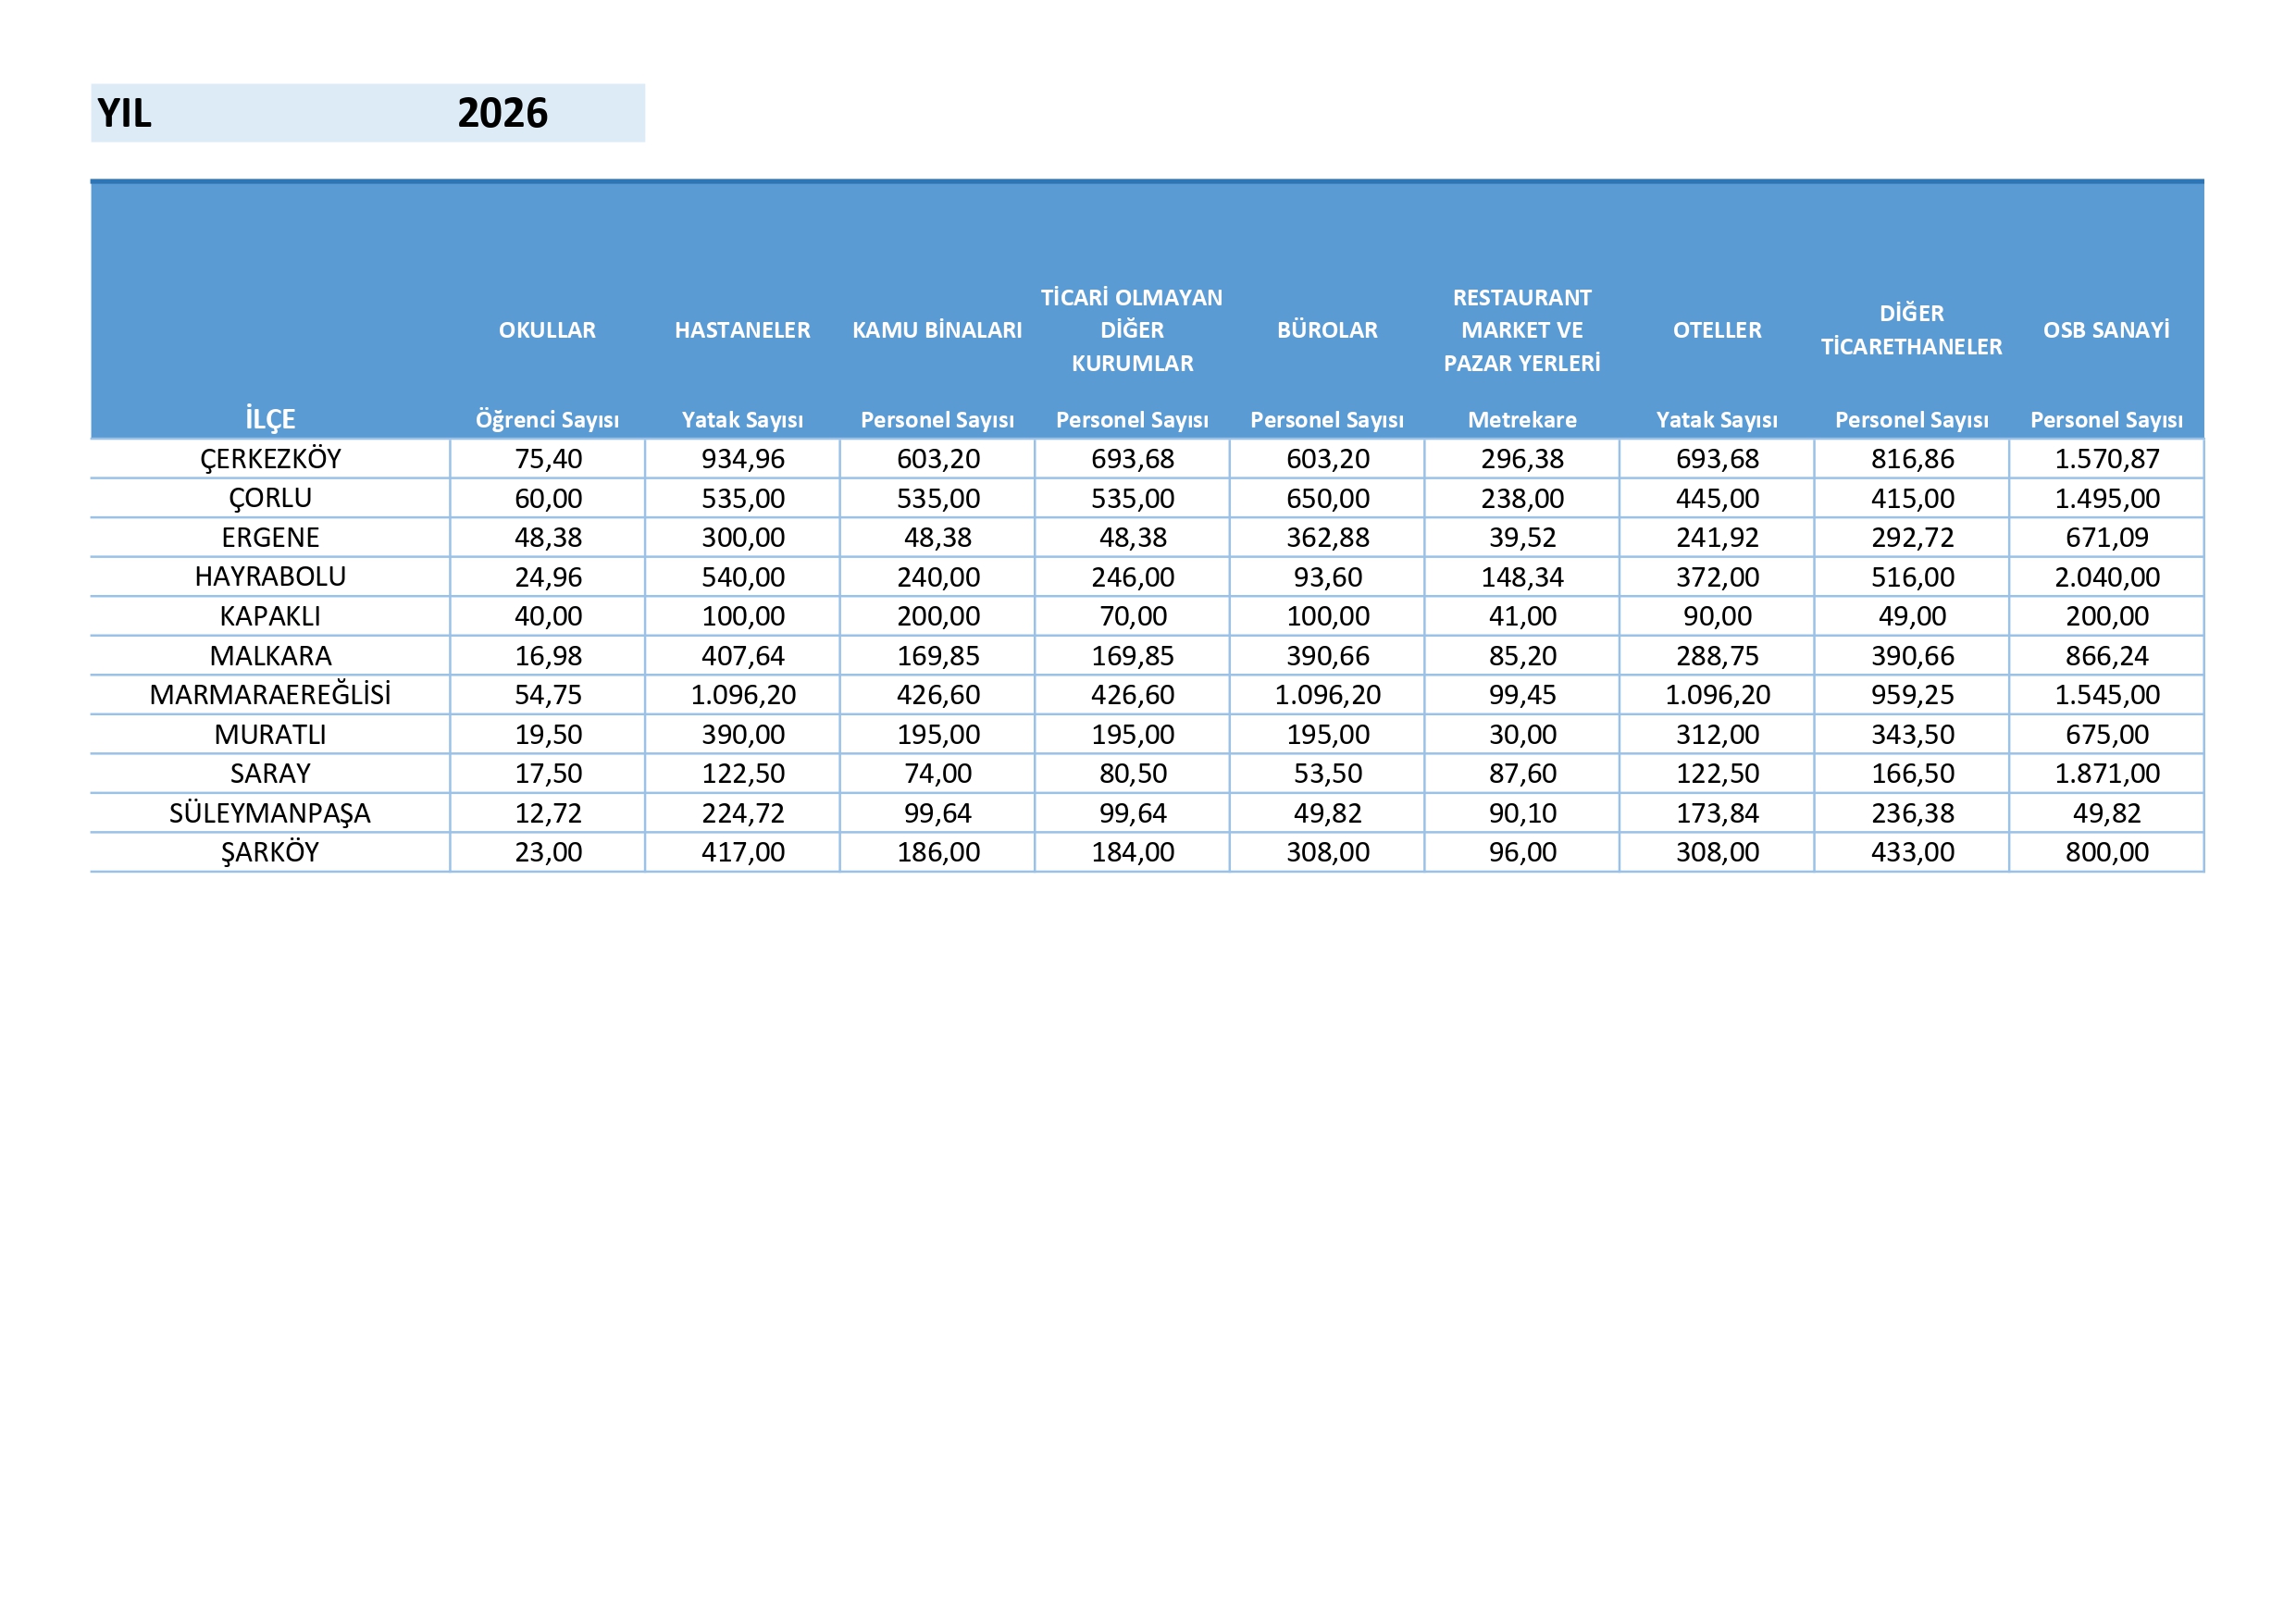The height and width of the screenshot is (1624, 2296).
Task: Click the OSB SANAYİ header
Action: tap(2106, 330)
